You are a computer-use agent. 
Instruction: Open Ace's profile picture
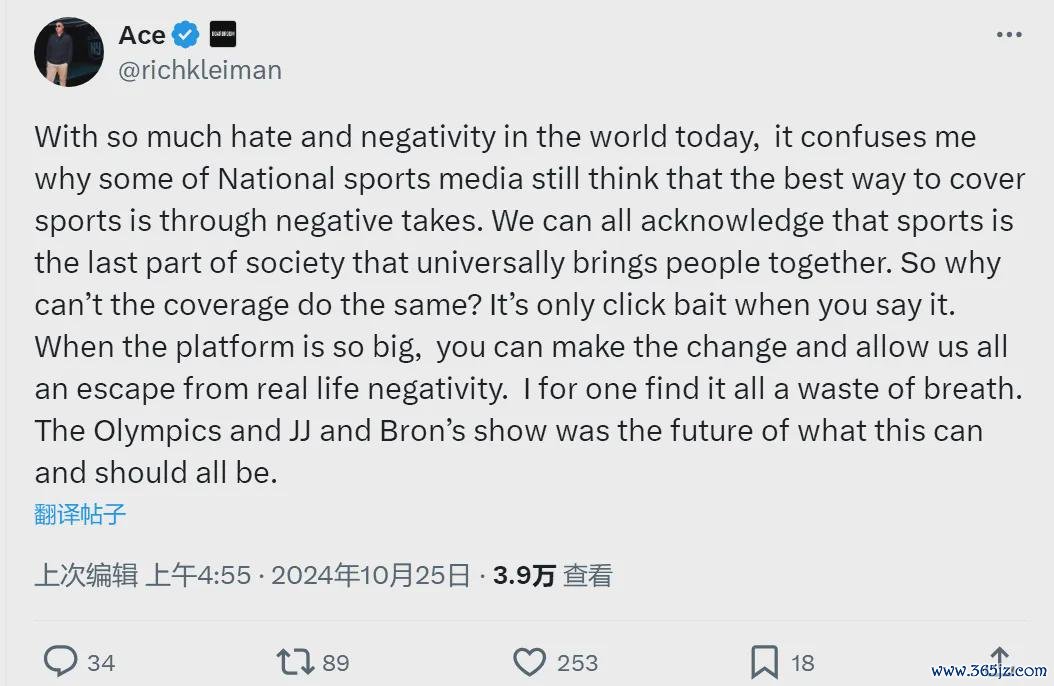tap(70, 52)
